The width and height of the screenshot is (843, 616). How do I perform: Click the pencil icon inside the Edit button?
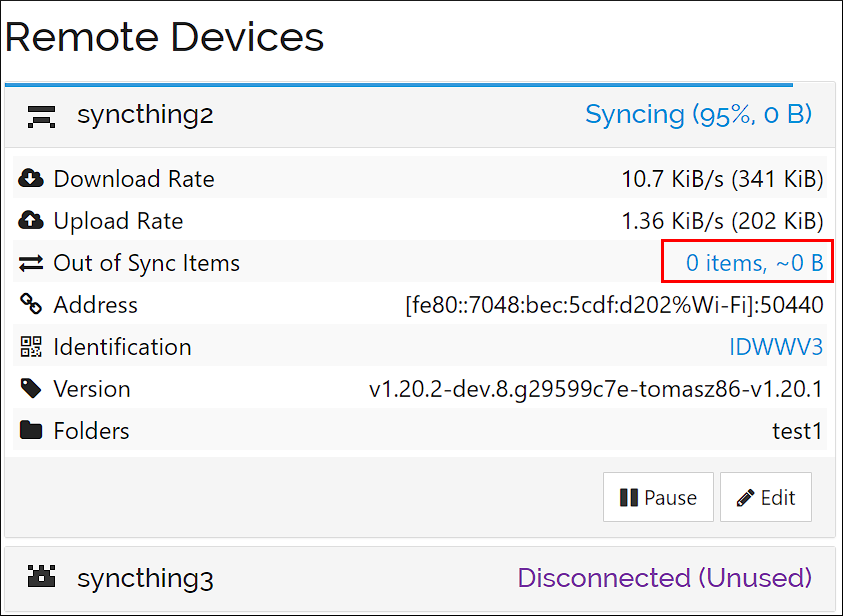[747, 497]
